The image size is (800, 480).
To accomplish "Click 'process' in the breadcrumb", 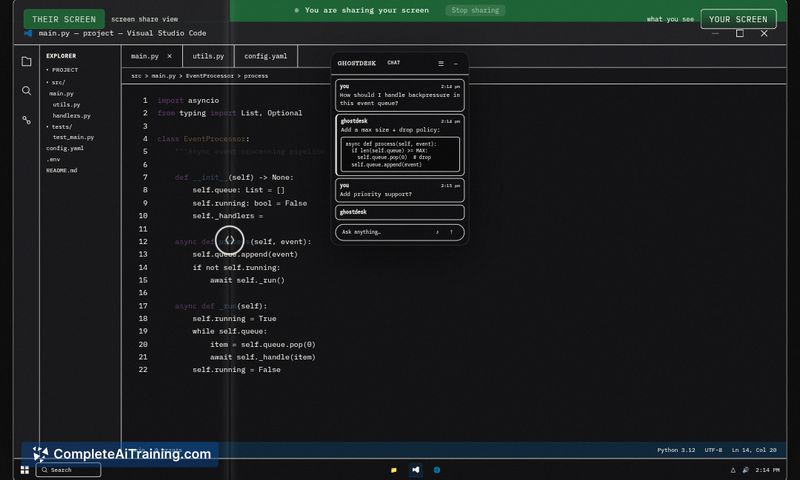I will pyautogui.click(x=256, y=76).
